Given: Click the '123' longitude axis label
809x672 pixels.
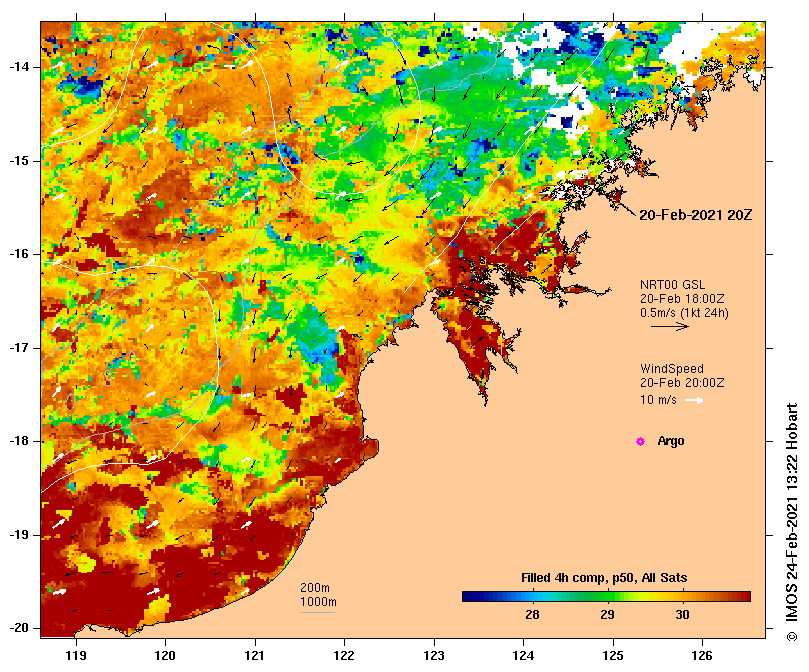Looking at the screenshot, I should point(434,656).
